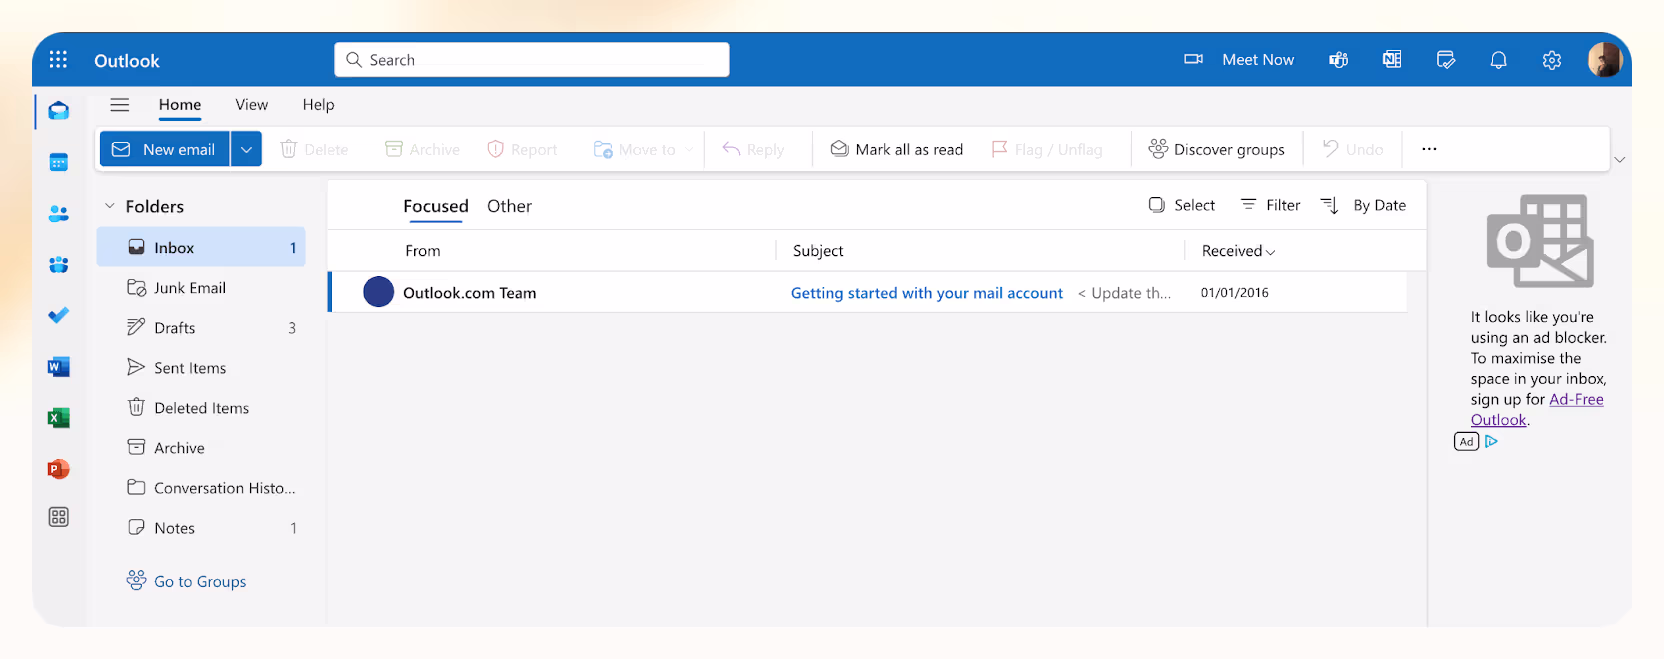Open the Conversation History folder

coord(201,488)
